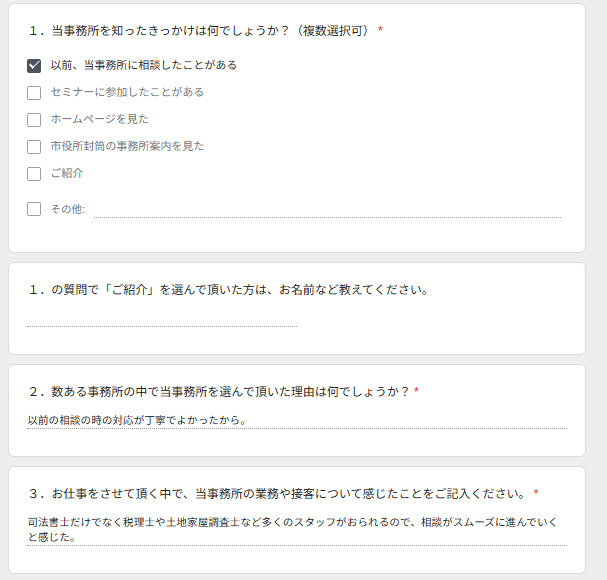
Task: Click question 2 heading about 選んで頂いた理由
Action: (219, 391)
